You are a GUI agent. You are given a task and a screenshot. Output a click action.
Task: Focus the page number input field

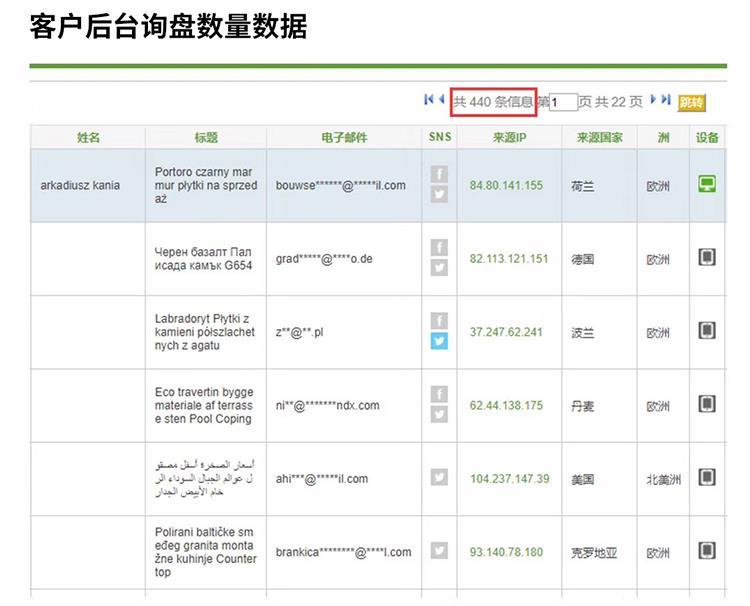point(563,102)
